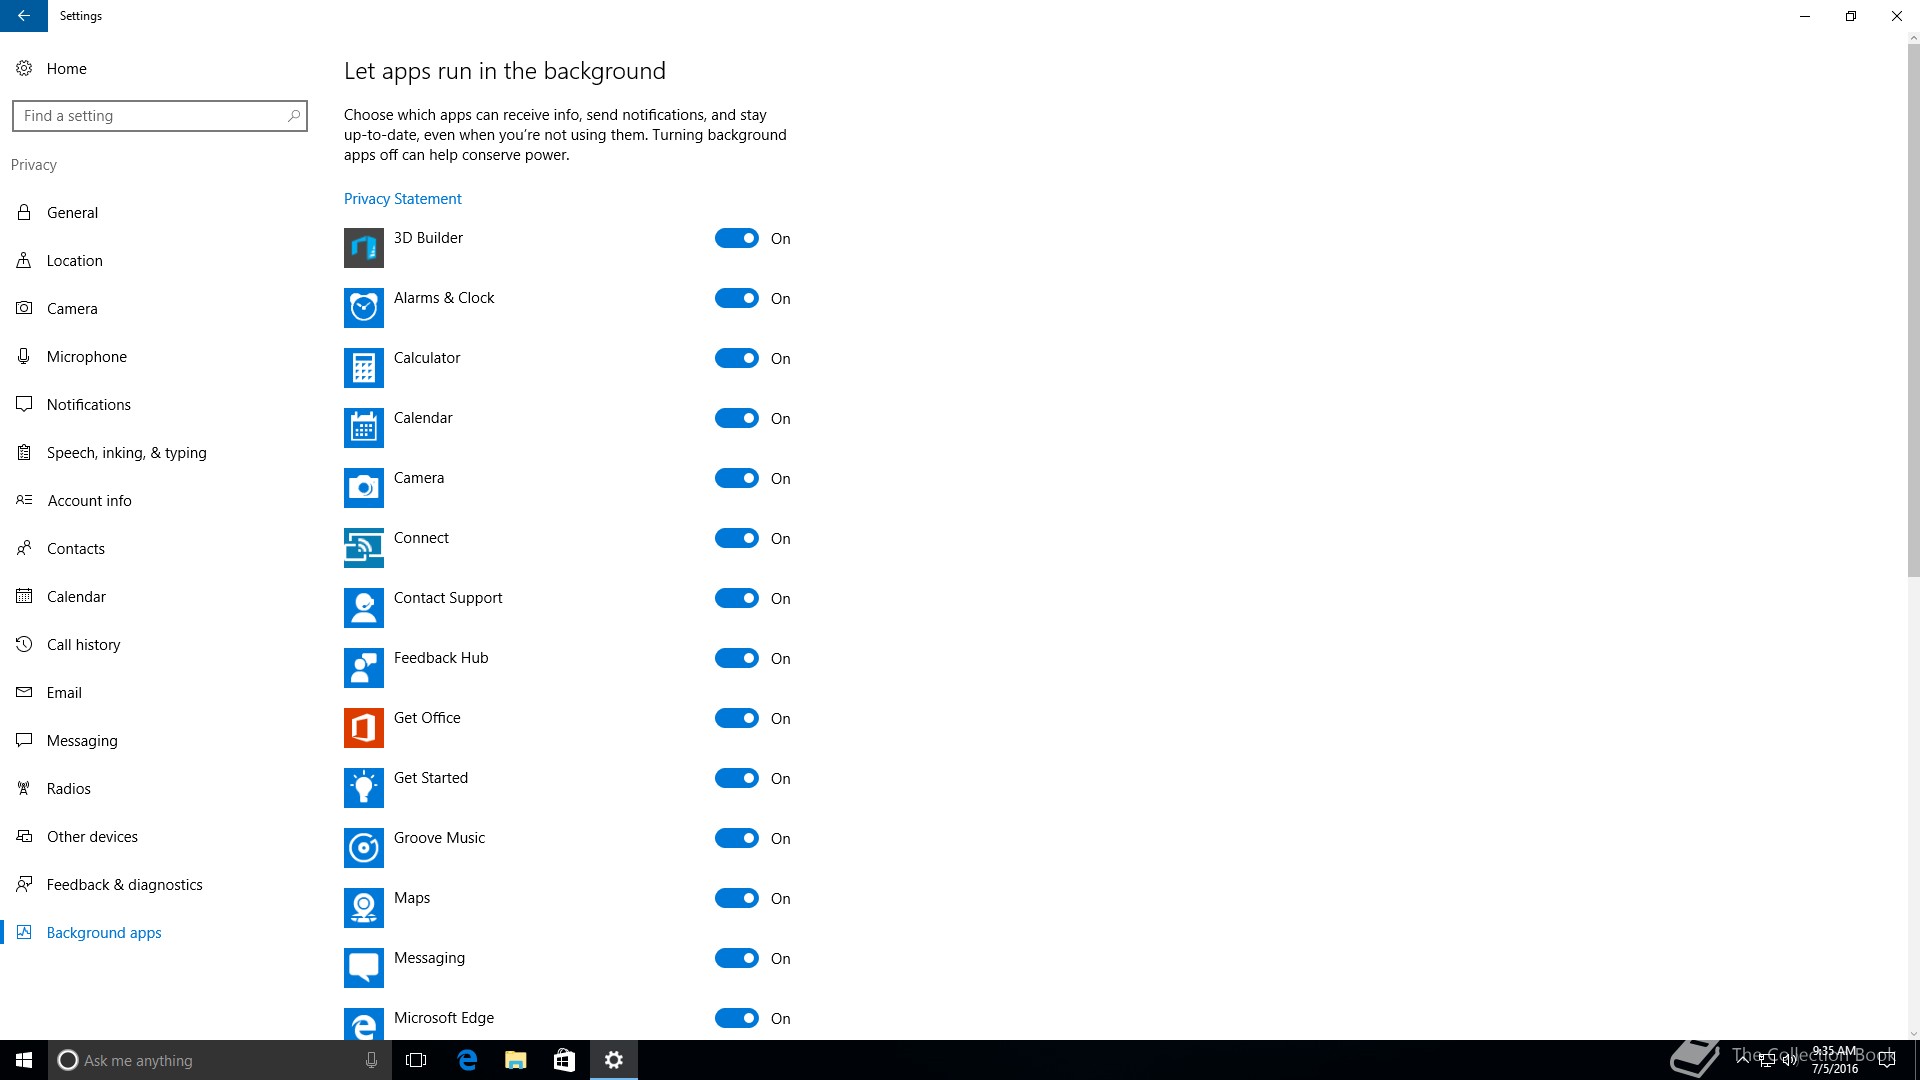1920x1080 pixels.
Task: Click the Find a setting search box
Action: tap(150, 116)
